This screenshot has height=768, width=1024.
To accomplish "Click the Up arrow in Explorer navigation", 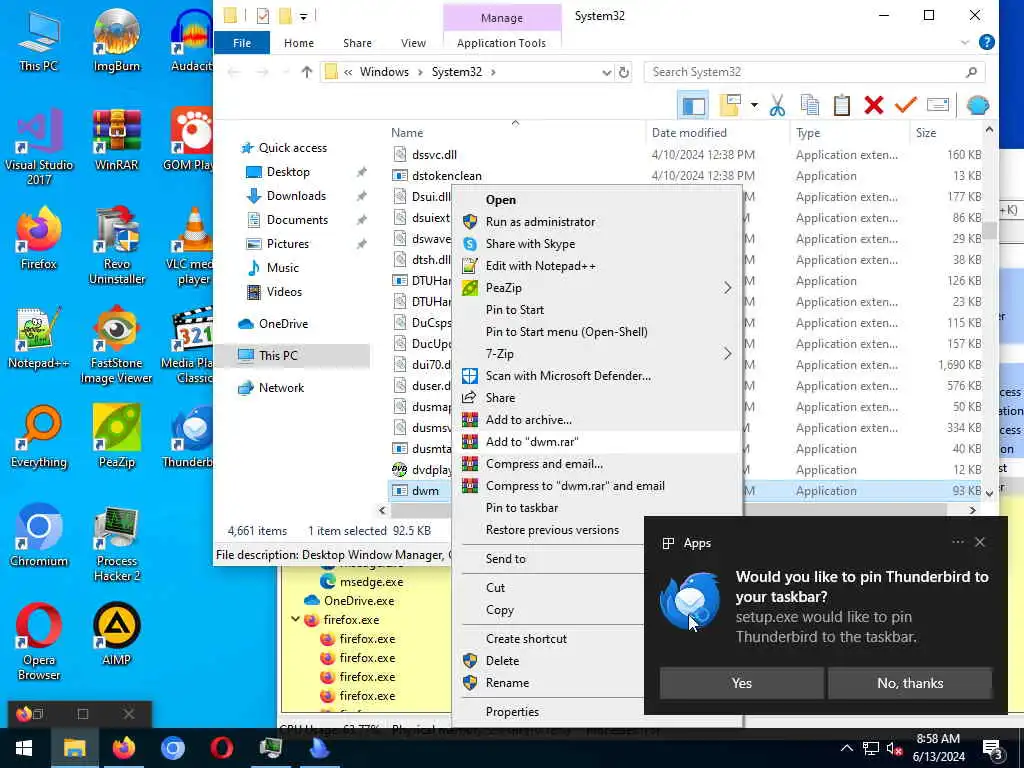I will pyautogui.click(x=306, y=72).
